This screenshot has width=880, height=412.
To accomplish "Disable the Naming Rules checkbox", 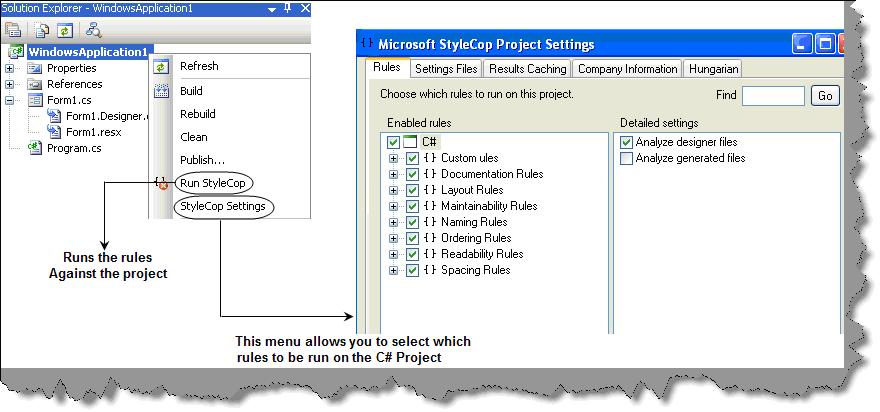I will click(412, 222).
